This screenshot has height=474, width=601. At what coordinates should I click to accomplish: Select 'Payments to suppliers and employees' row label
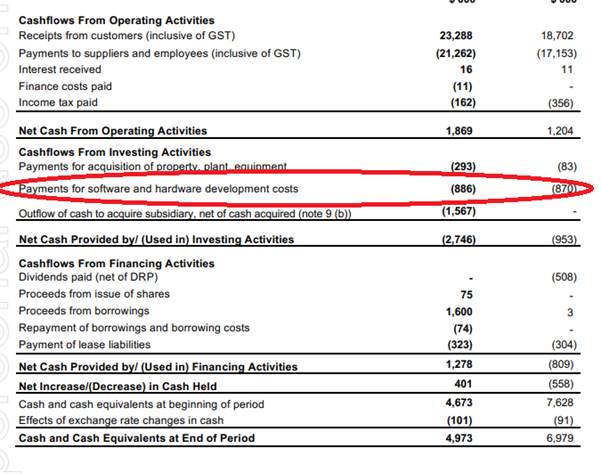[x=159, y=53]
